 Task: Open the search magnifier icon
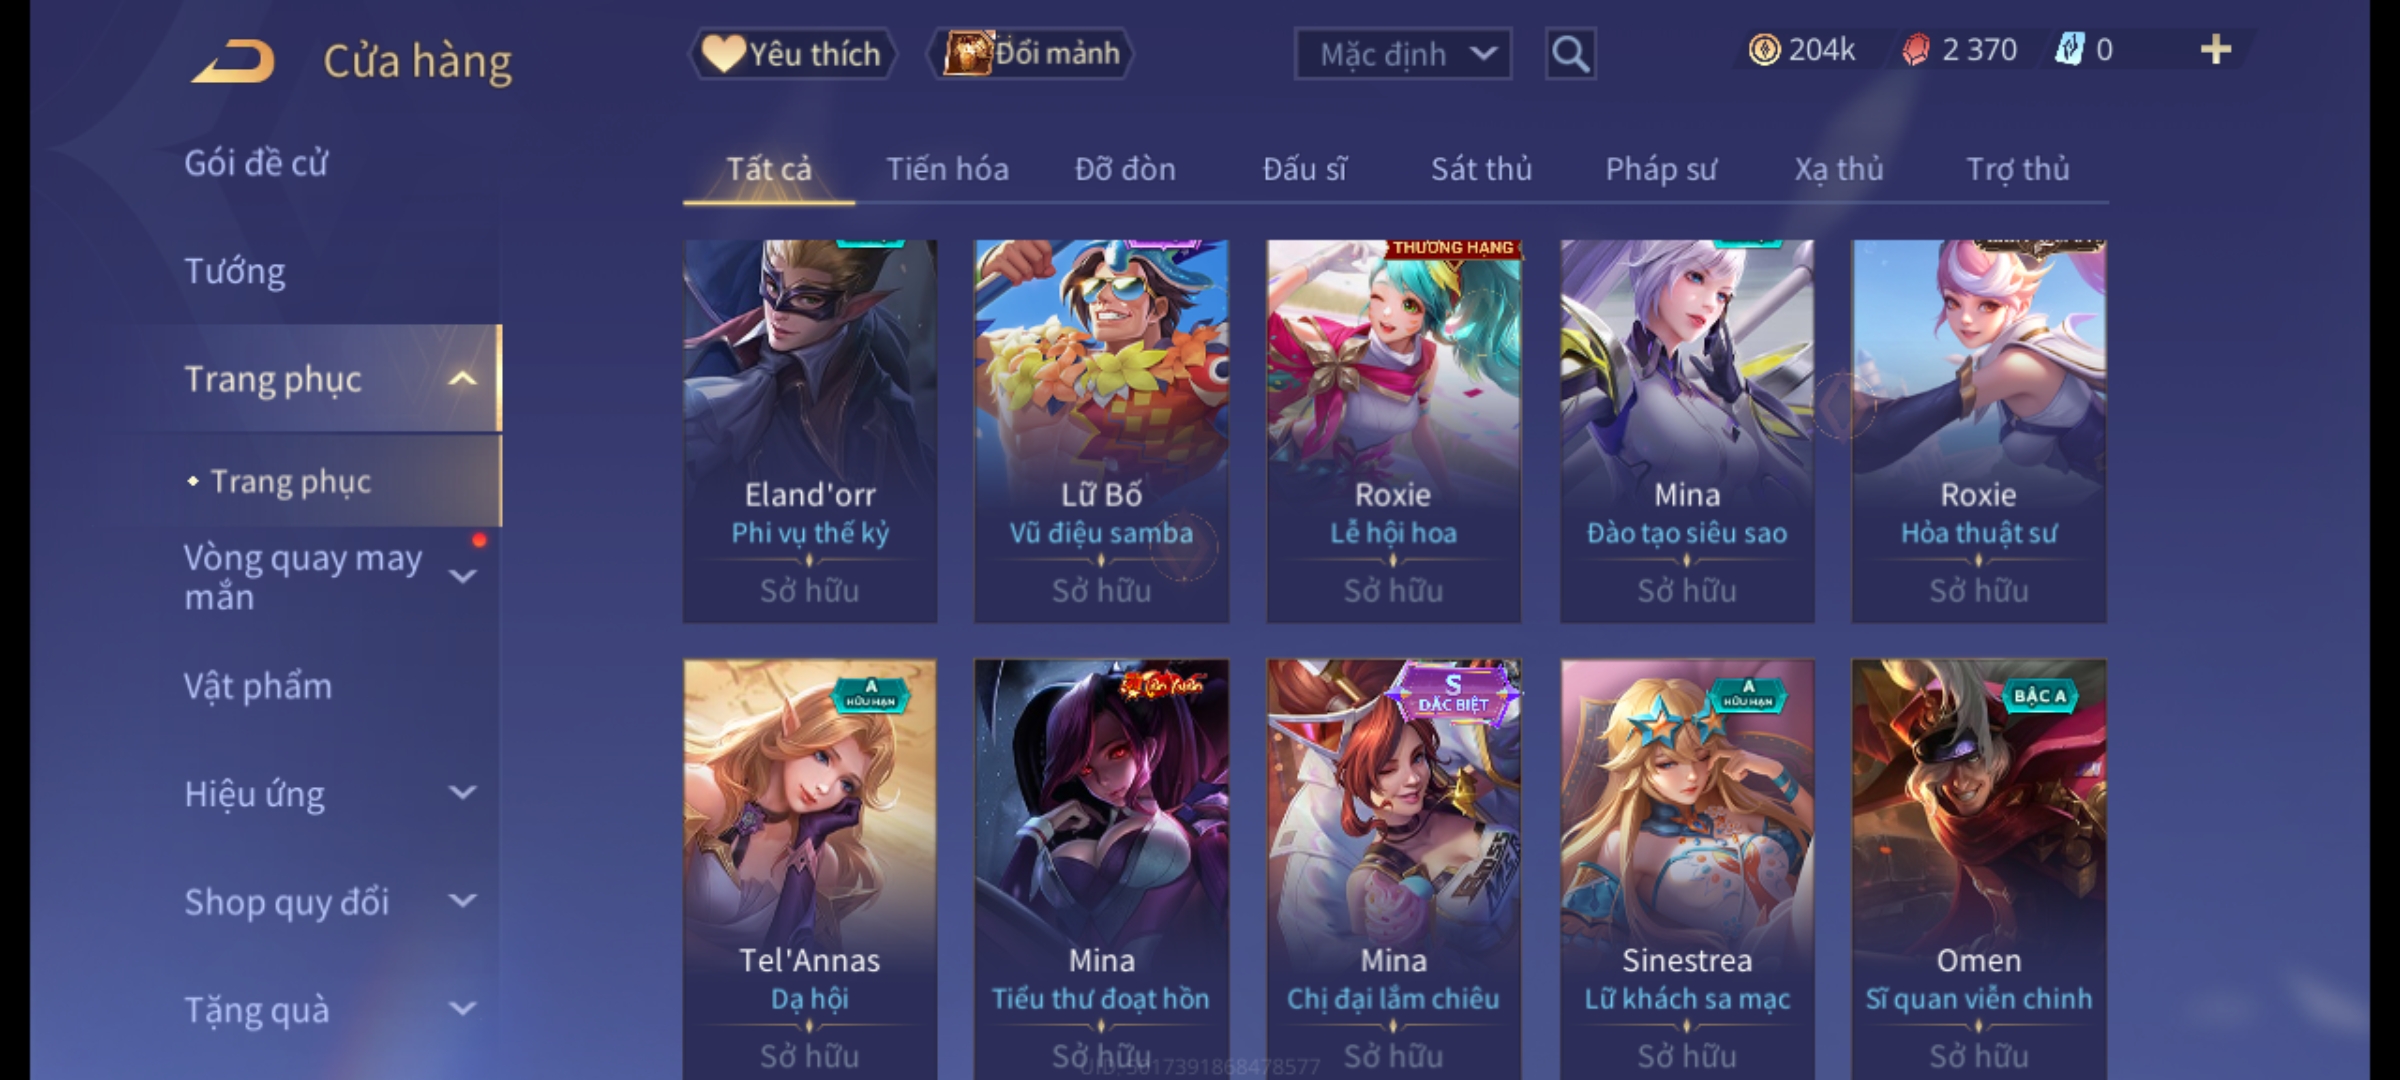coord(1570,54)
